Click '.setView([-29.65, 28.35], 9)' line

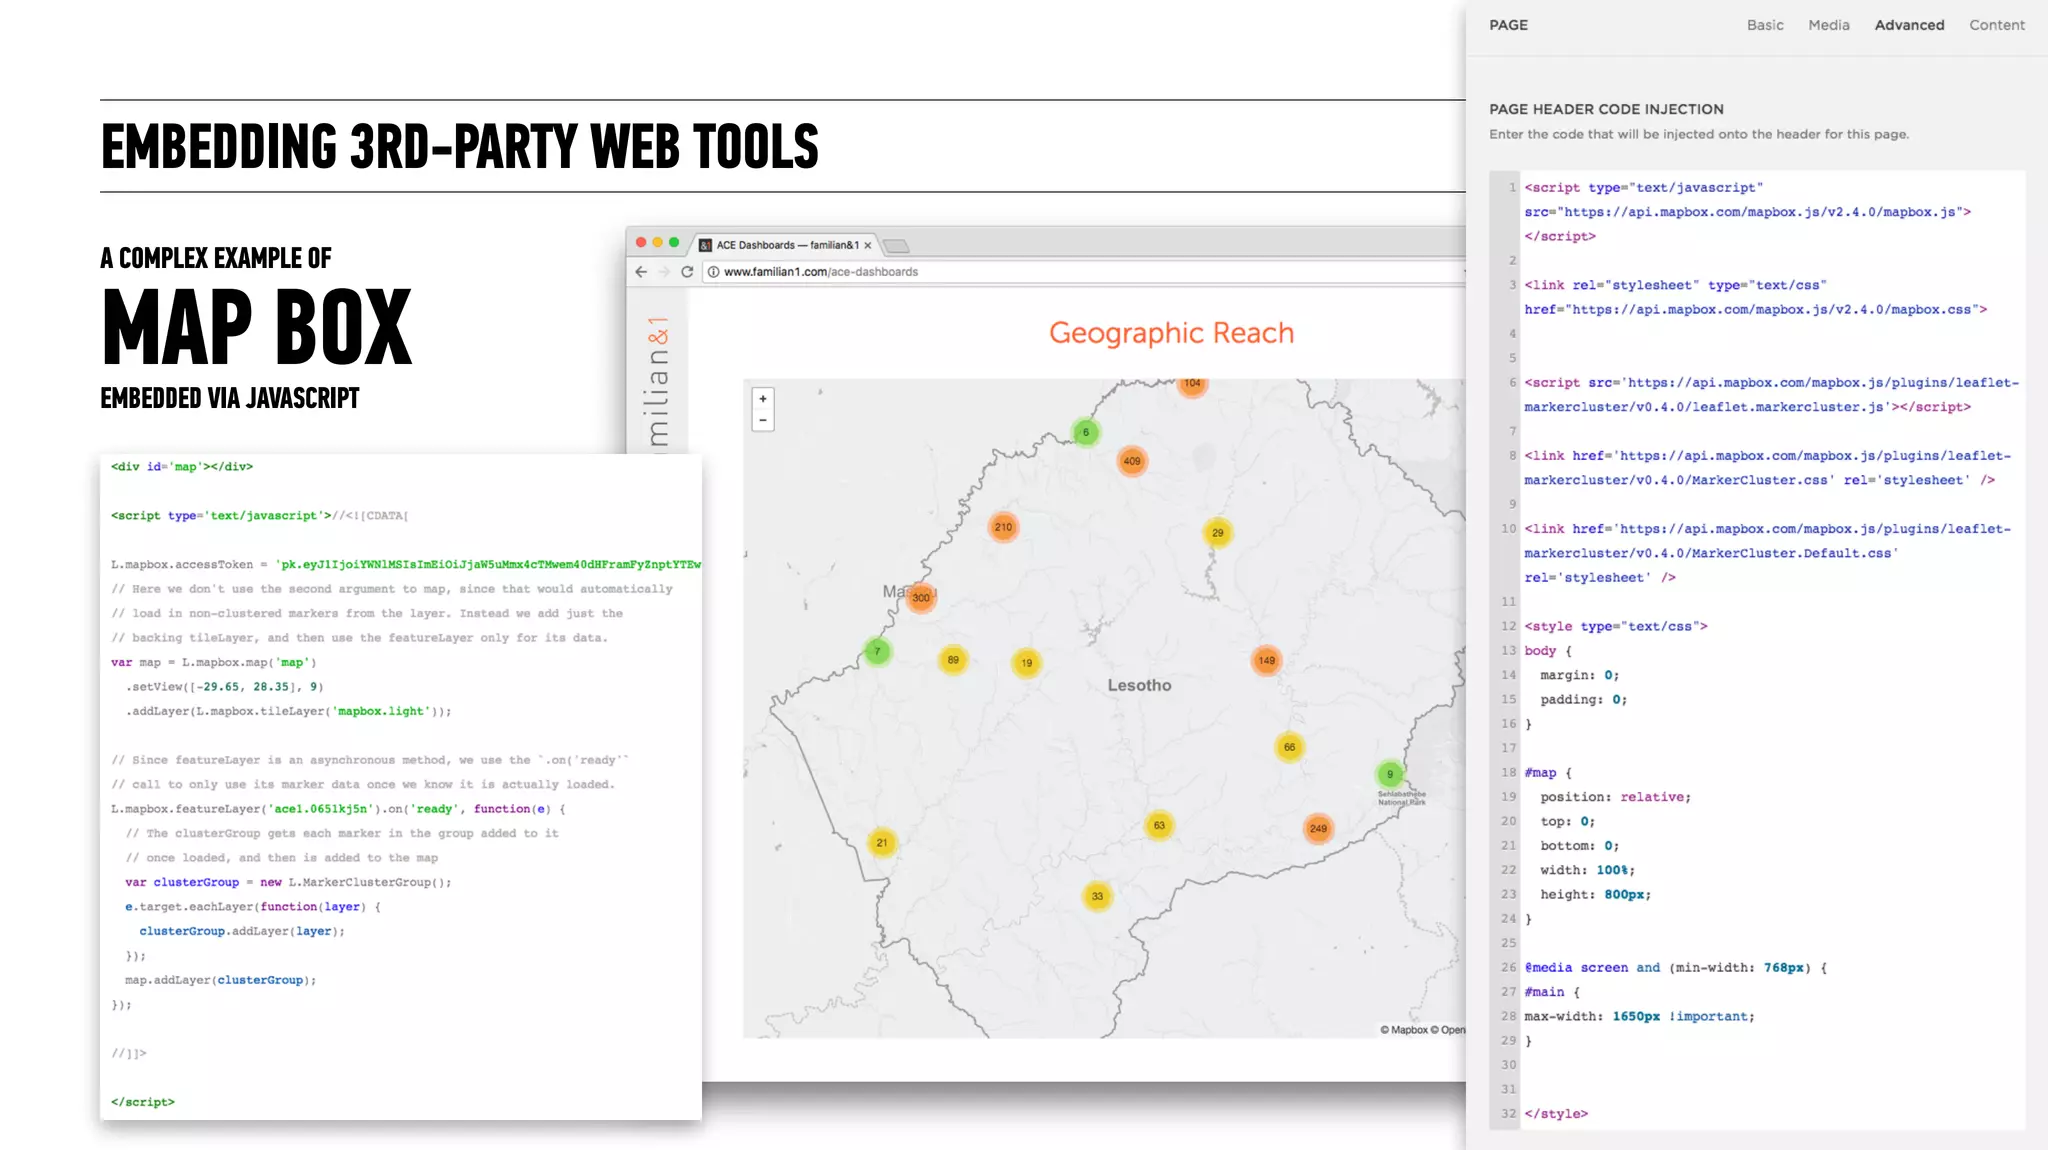click(224, 687)
